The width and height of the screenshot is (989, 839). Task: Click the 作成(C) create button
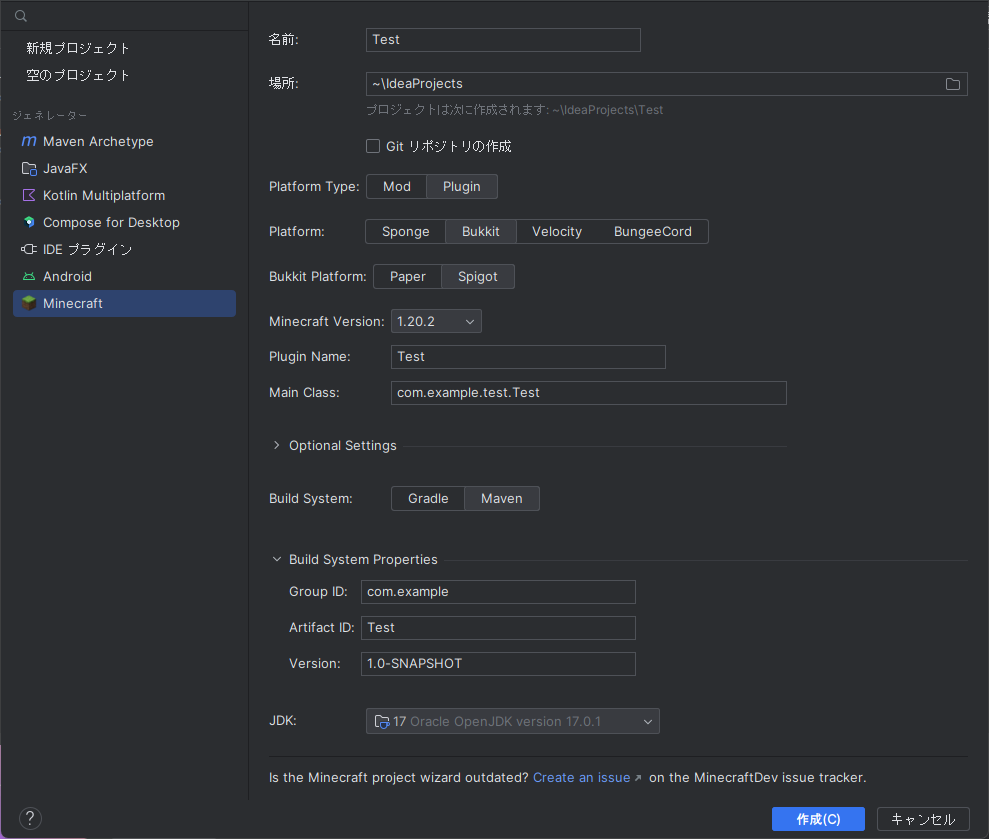(818, 819)
